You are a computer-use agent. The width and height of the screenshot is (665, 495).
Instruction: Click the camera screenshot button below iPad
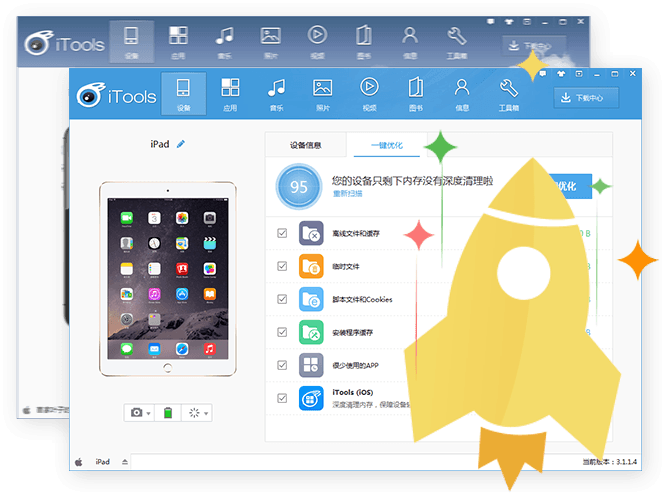137,412
